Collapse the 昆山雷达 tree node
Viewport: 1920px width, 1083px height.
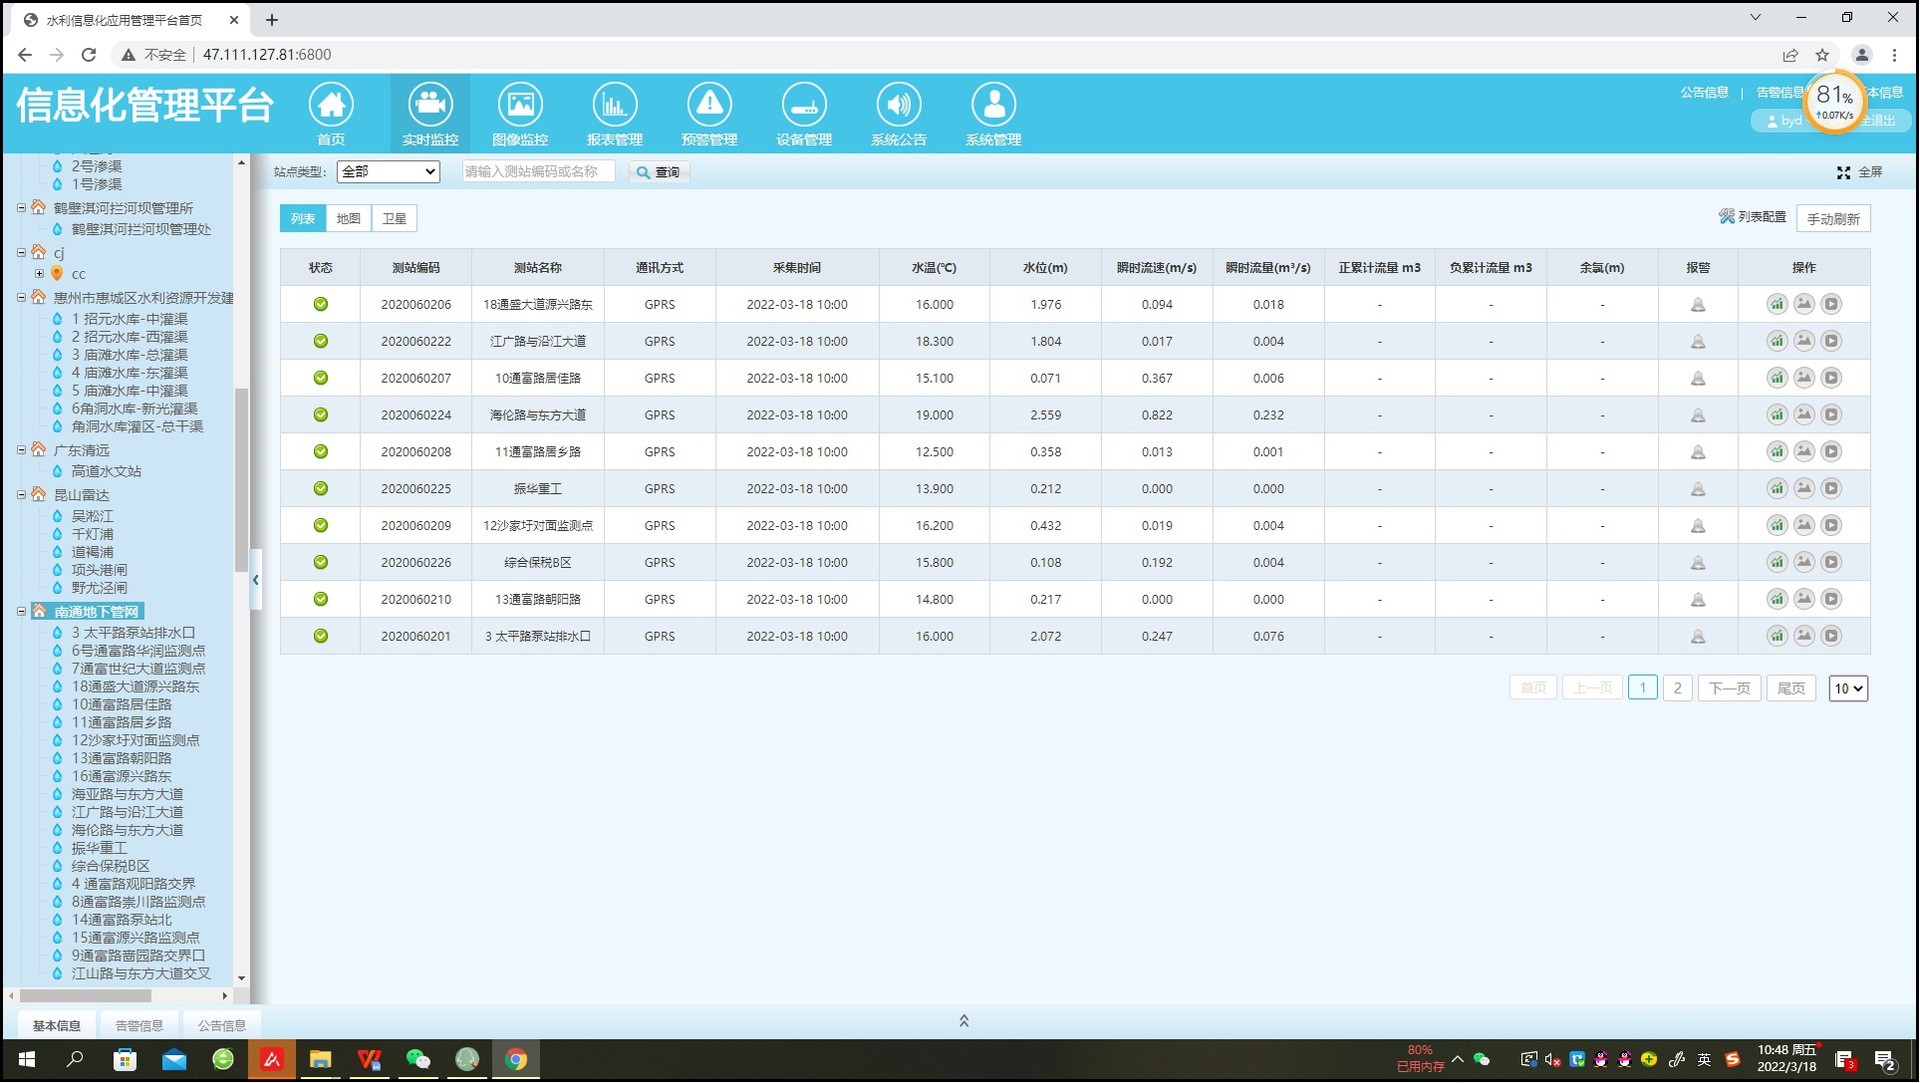click(x=21, y=495)
